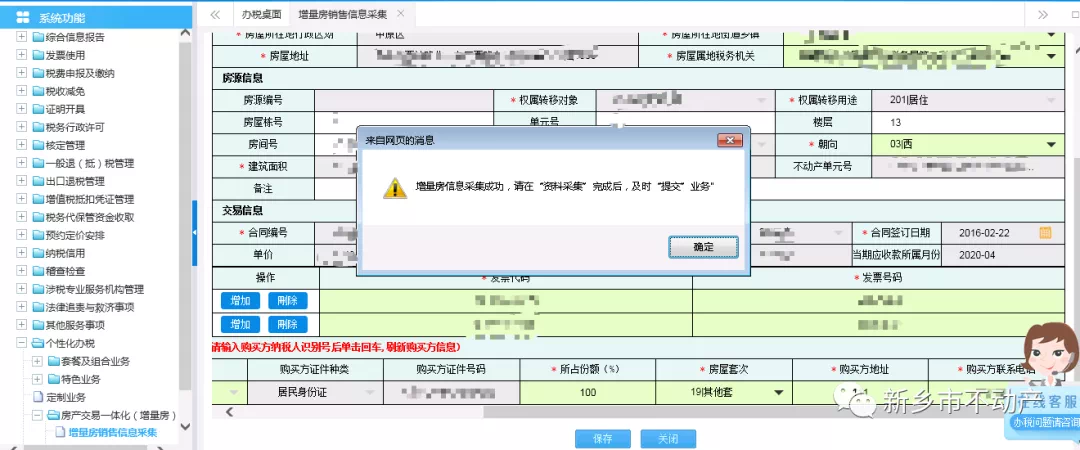Screen dimensions: 1080x450
Task: Open 稽查检查 in the sidebar tree
Action: pyautogui.click(x=65, y=271)
